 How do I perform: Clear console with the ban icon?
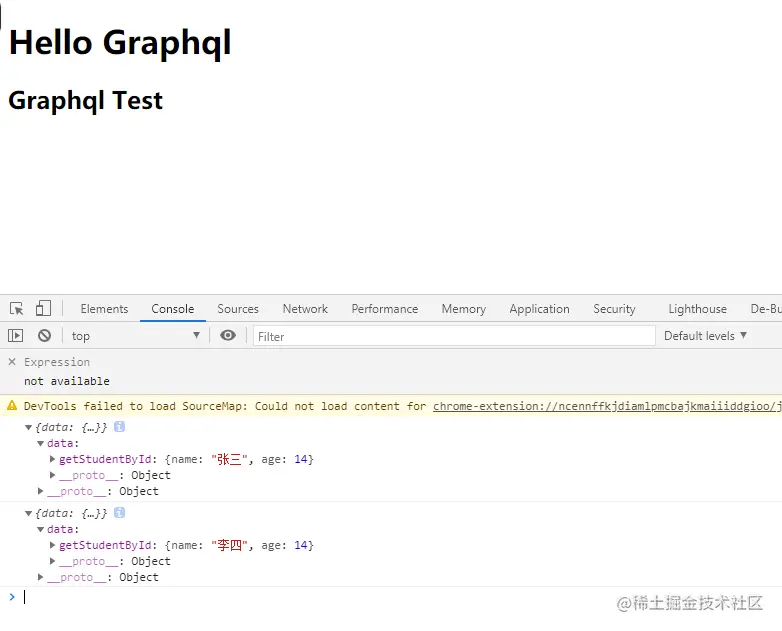[x=44, y=336]
